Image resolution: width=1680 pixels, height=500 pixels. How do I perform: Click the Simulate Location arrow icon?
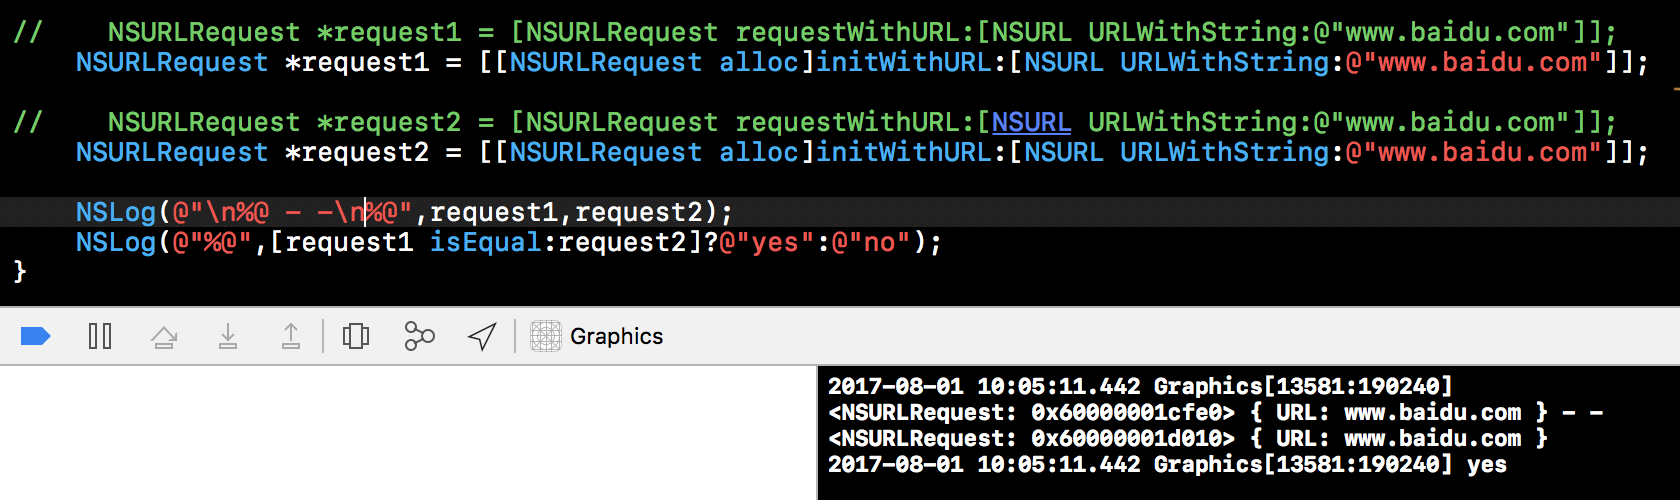tap(482, 336)
